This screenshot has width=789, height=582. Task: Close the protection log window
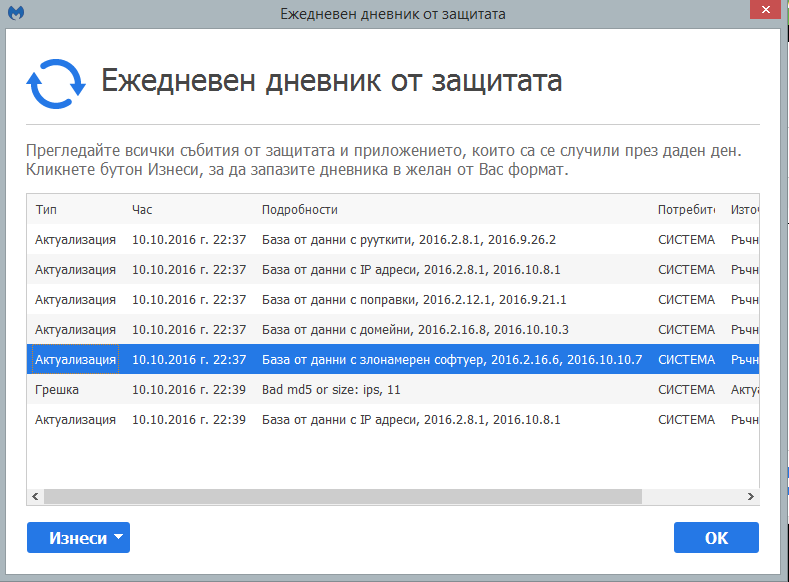pos(765,10)
